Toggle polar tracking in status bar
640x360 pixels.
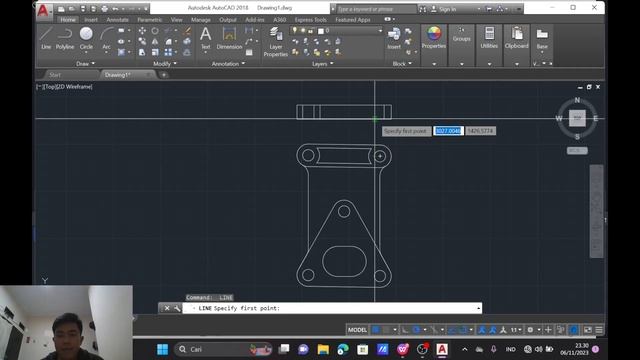[416, 330]
